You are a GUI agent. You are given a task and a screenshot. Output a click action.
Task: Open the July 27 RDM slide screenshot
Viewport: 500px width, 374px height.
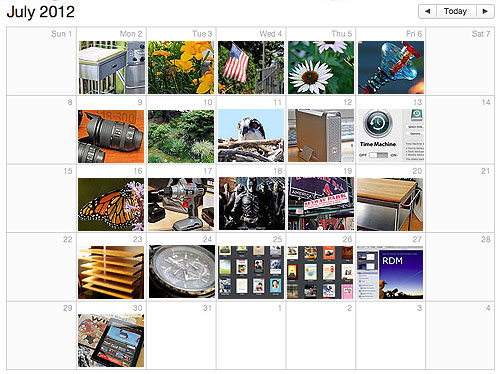click(390, 273)
